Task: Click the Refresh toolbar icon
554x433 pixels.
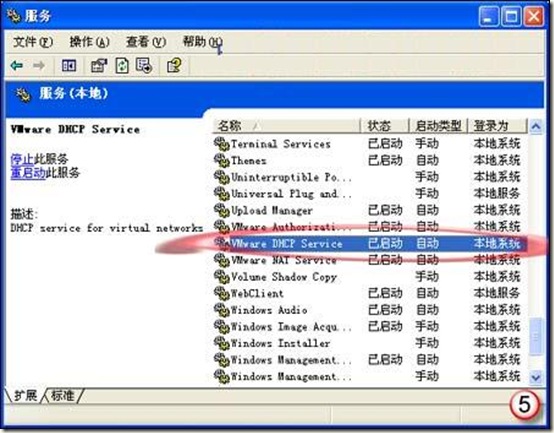Action: pos(122,66)
